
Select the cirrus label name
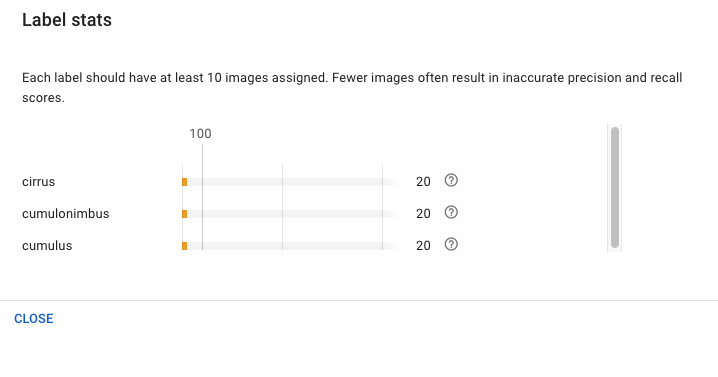coord(38,182)
